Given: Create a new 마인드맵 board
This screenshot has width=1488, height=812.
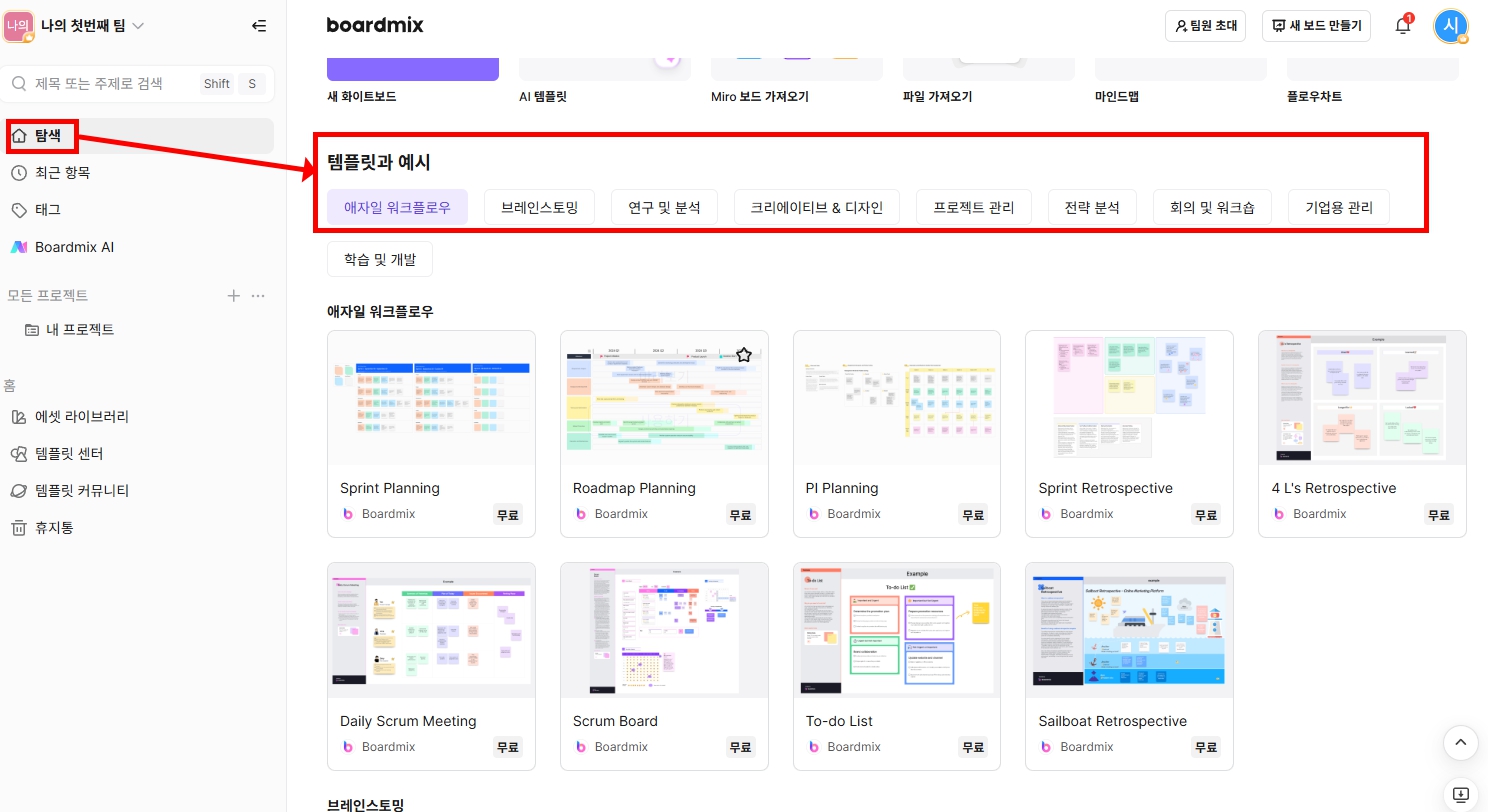Looking at the screenshot, I should tap(1180, 65).
